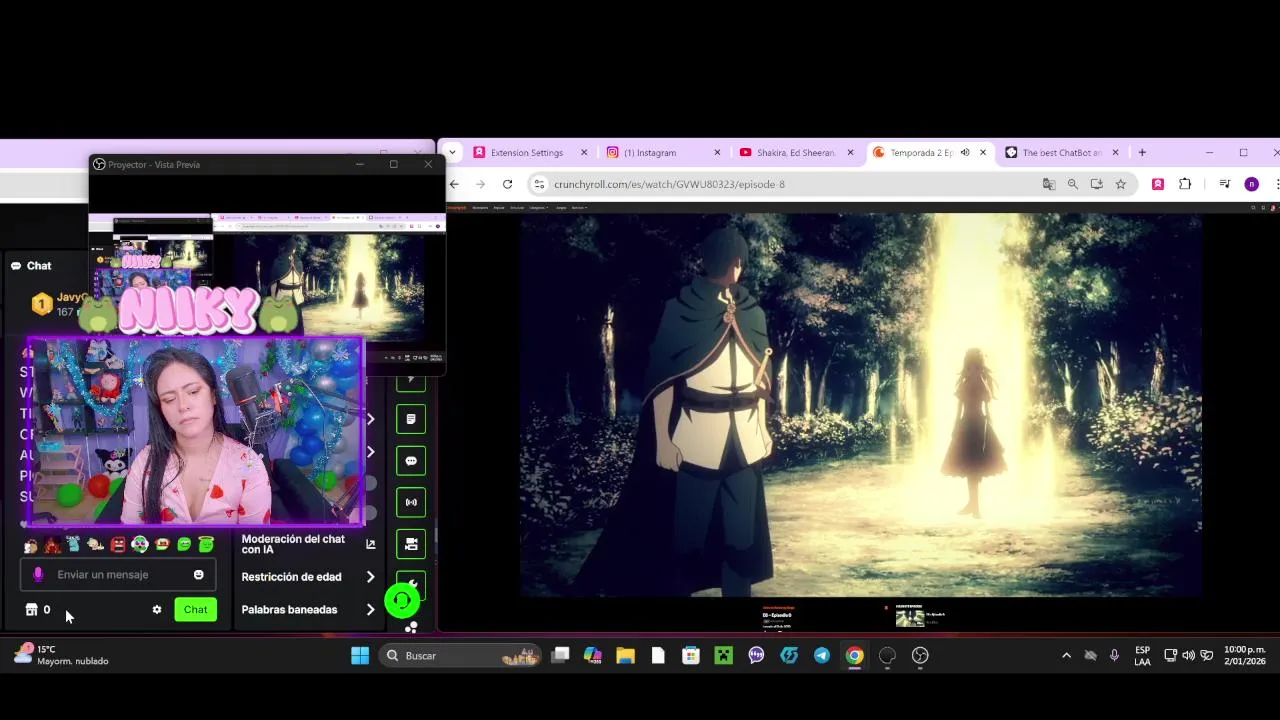Open the emoji picker in message box
Screen dimensions: 1280x720
pyautogui.click(x=198, y=575)
